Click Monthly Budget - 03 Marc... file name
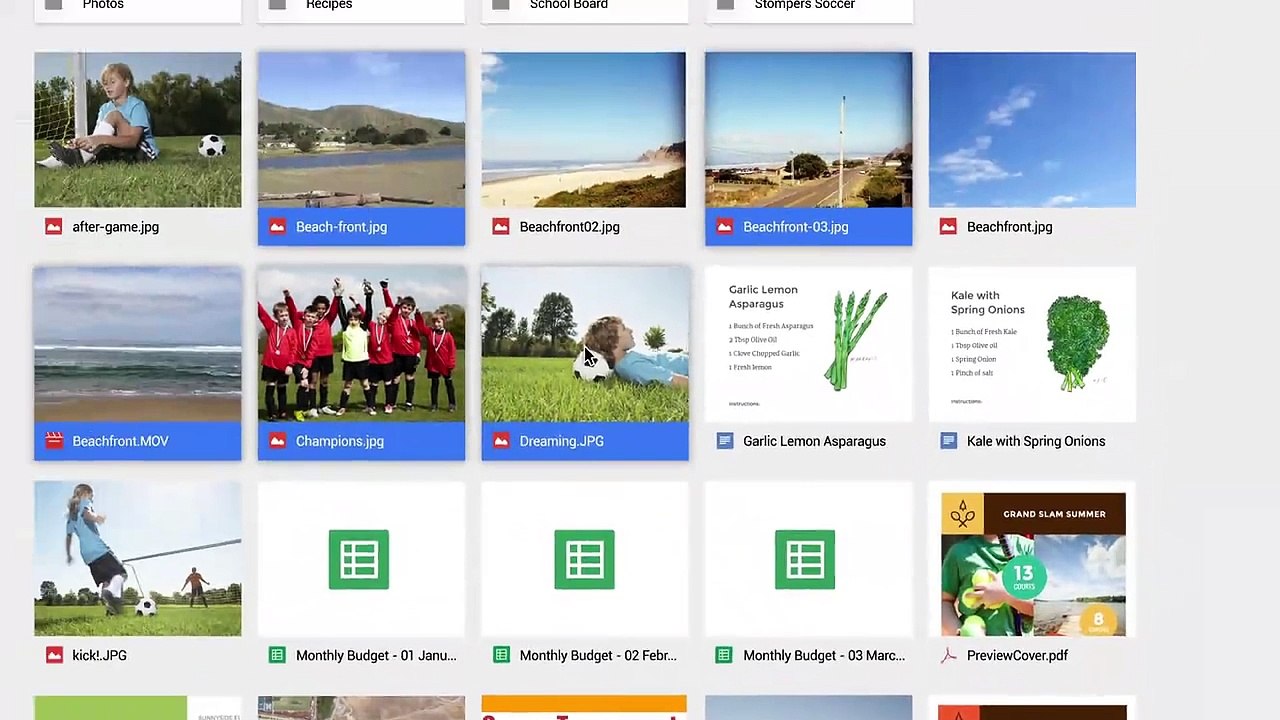 point(824,655)
